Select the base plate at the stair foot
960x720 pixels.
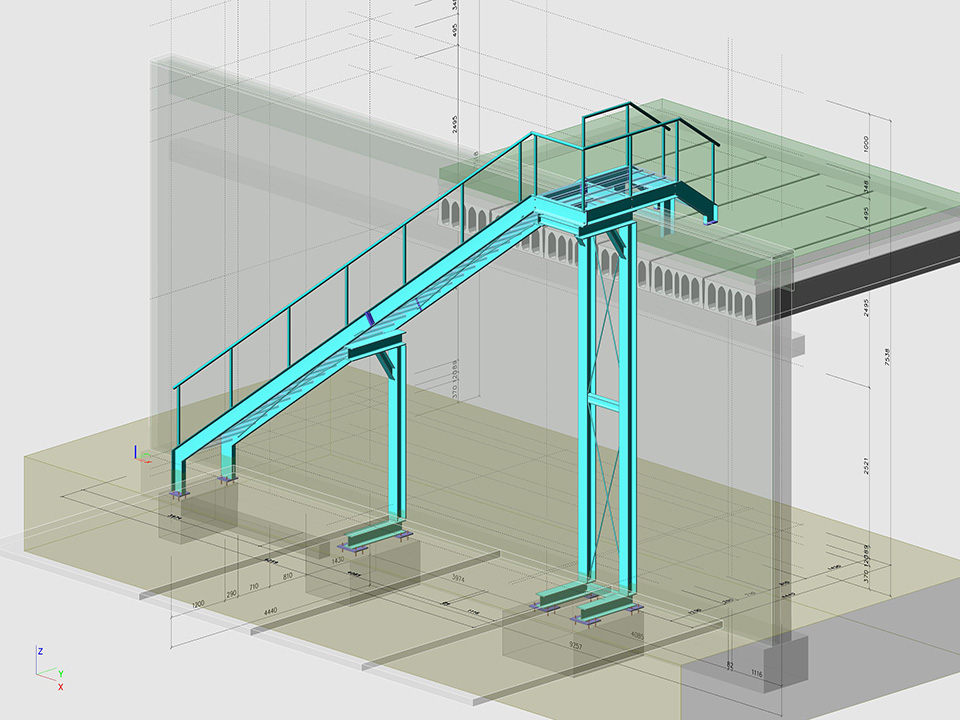pyautogui.click(x=178, y=494)
